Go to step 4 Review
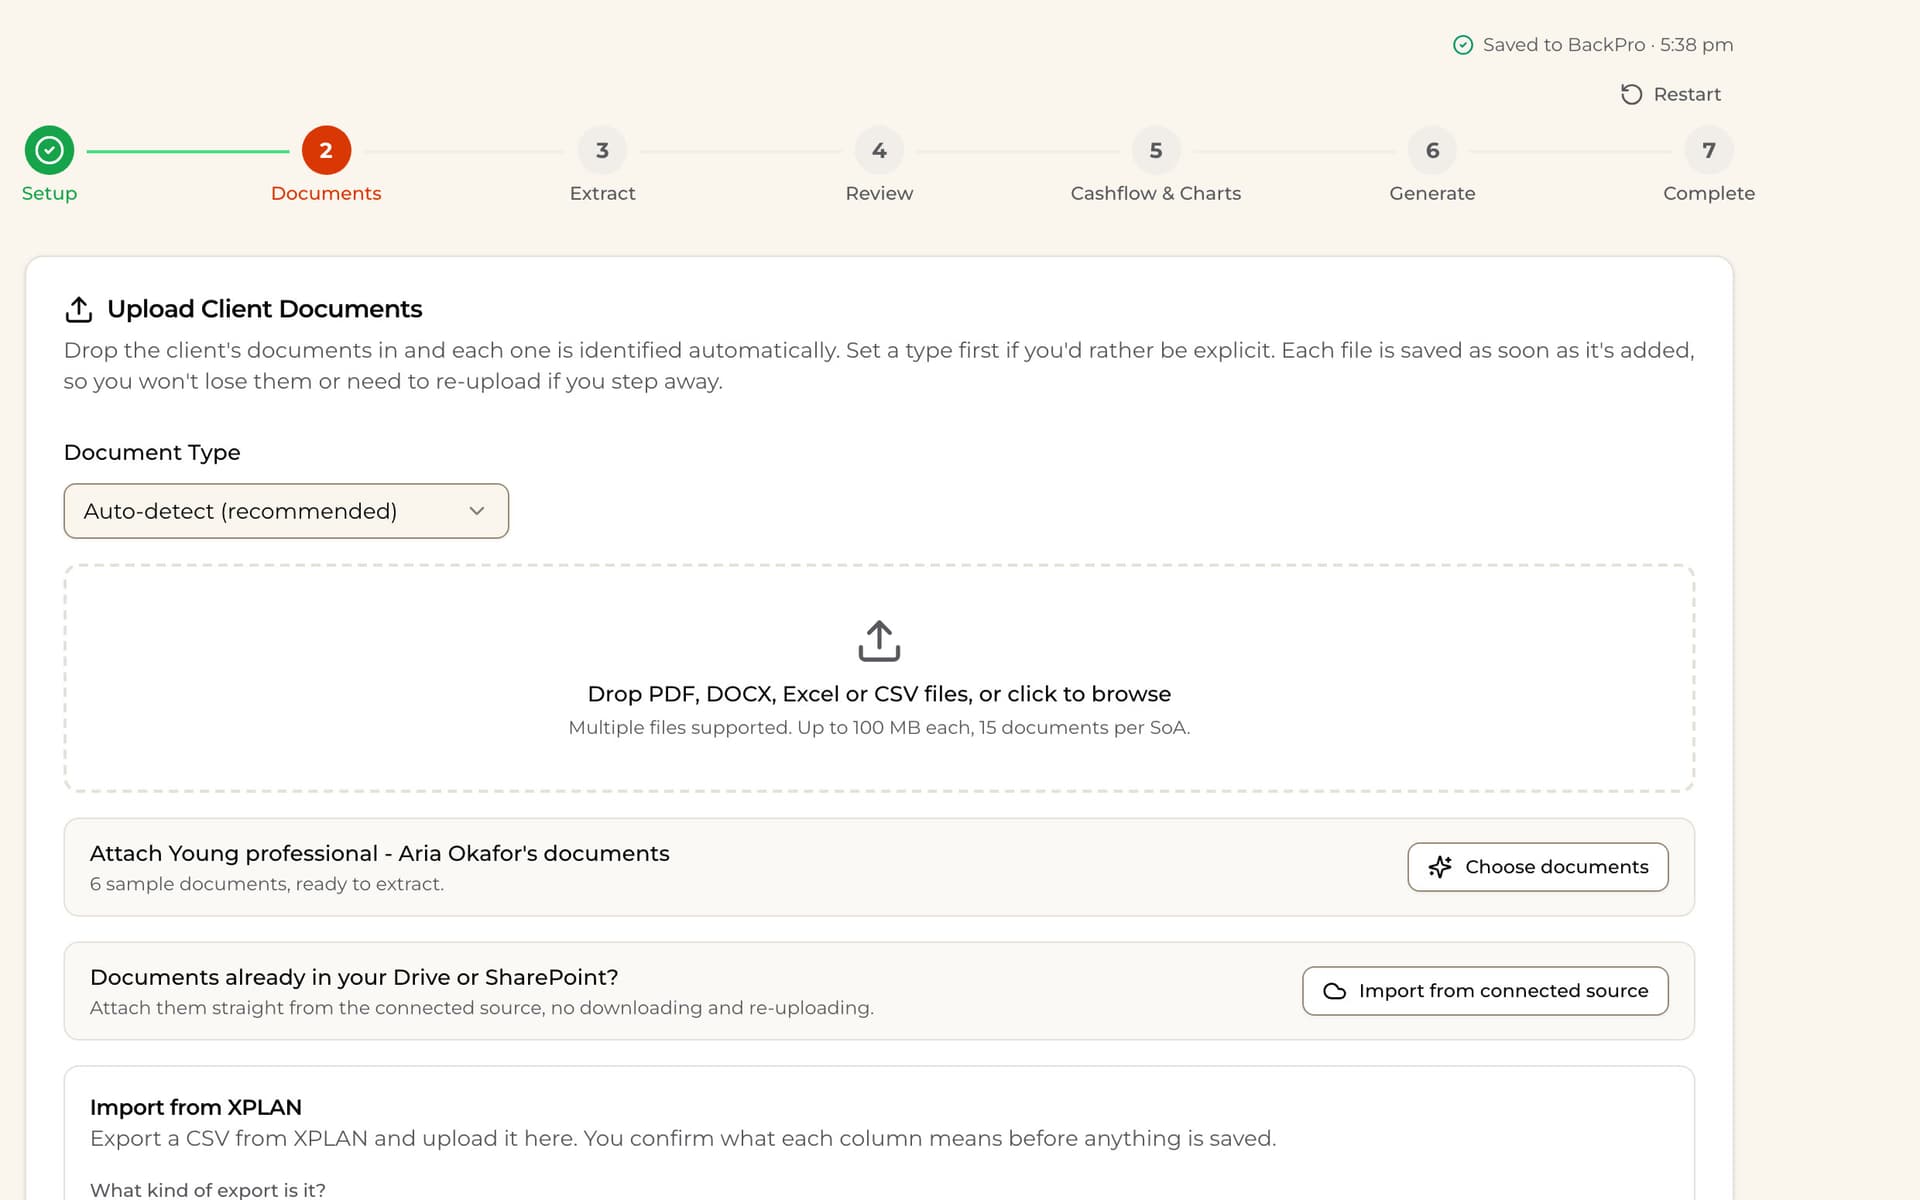1920x1200 pixels. coord(879,150)
